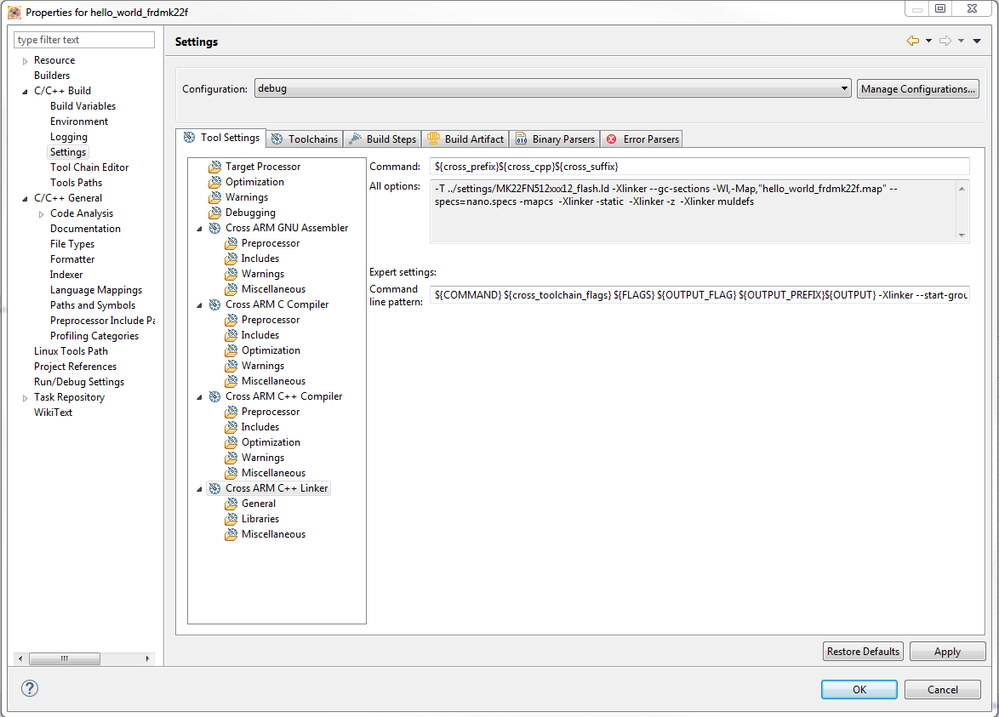This screenshot has width=999, height=717.
Task: Select Project References in sidebar
Action: coord(75,366)
